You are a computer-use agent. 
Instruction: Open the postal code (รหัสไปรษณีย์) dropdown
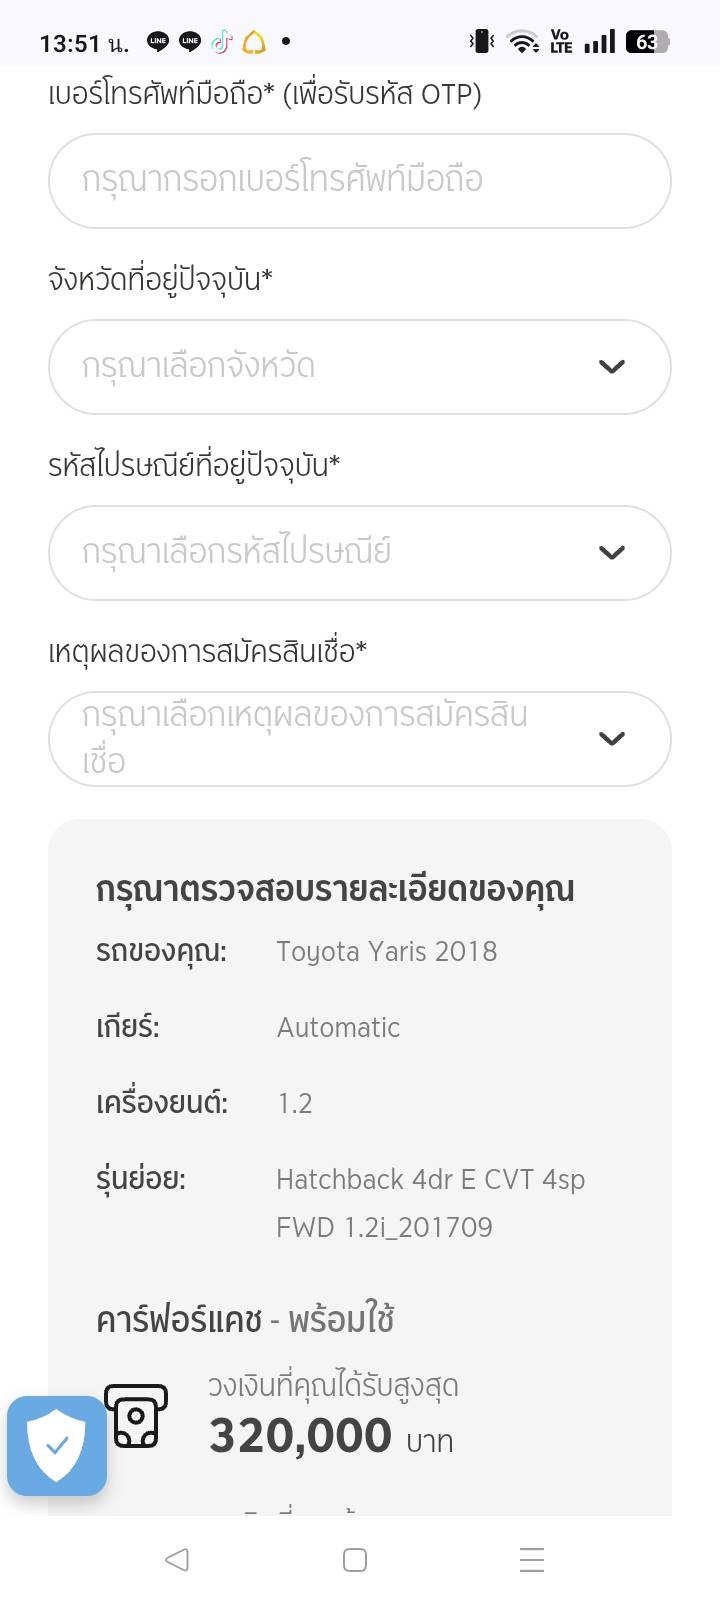(x=340, y=553)
